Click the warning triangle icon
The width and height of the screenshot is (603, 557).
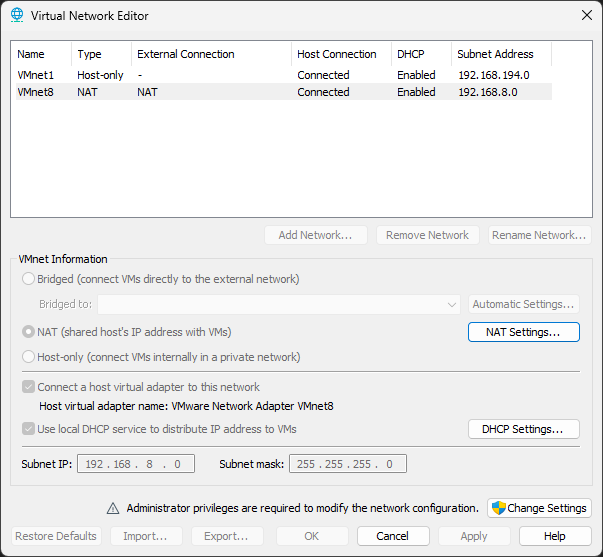click(113, 508)
